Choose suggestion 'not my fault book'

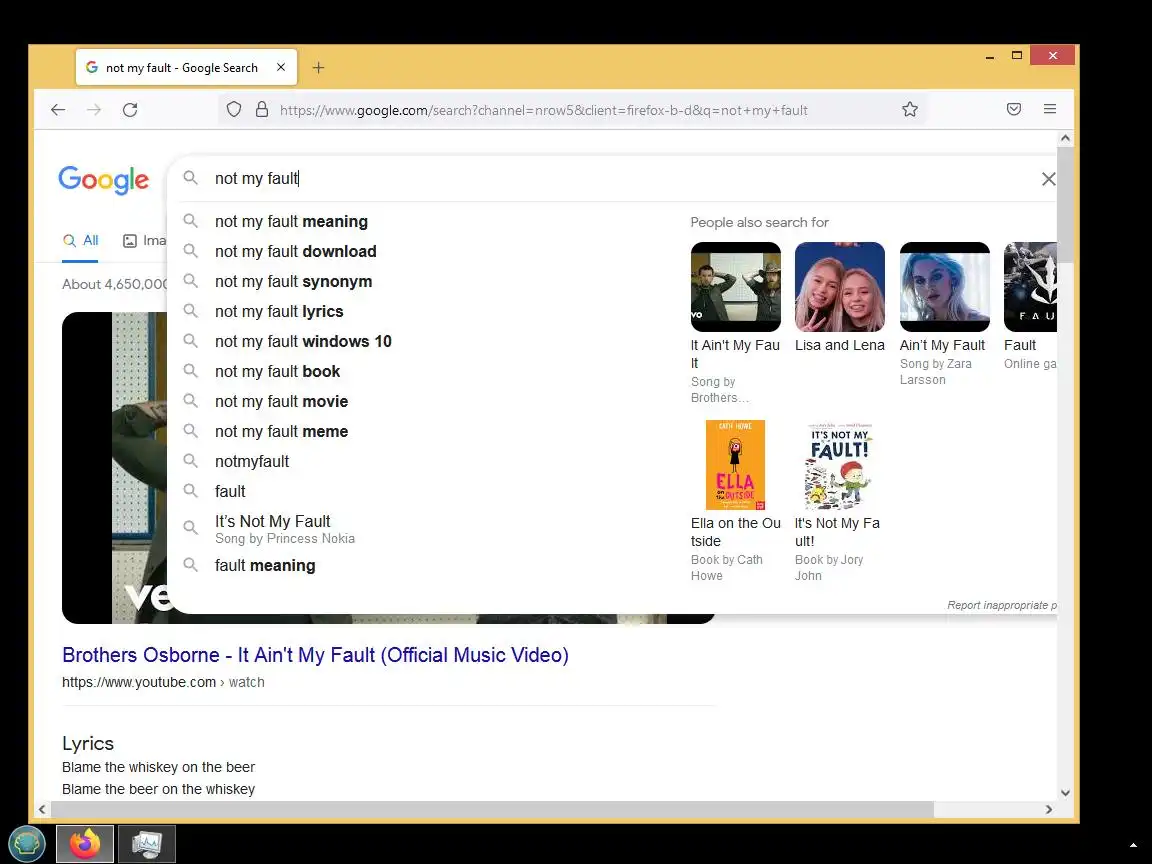tap(277, 372)
